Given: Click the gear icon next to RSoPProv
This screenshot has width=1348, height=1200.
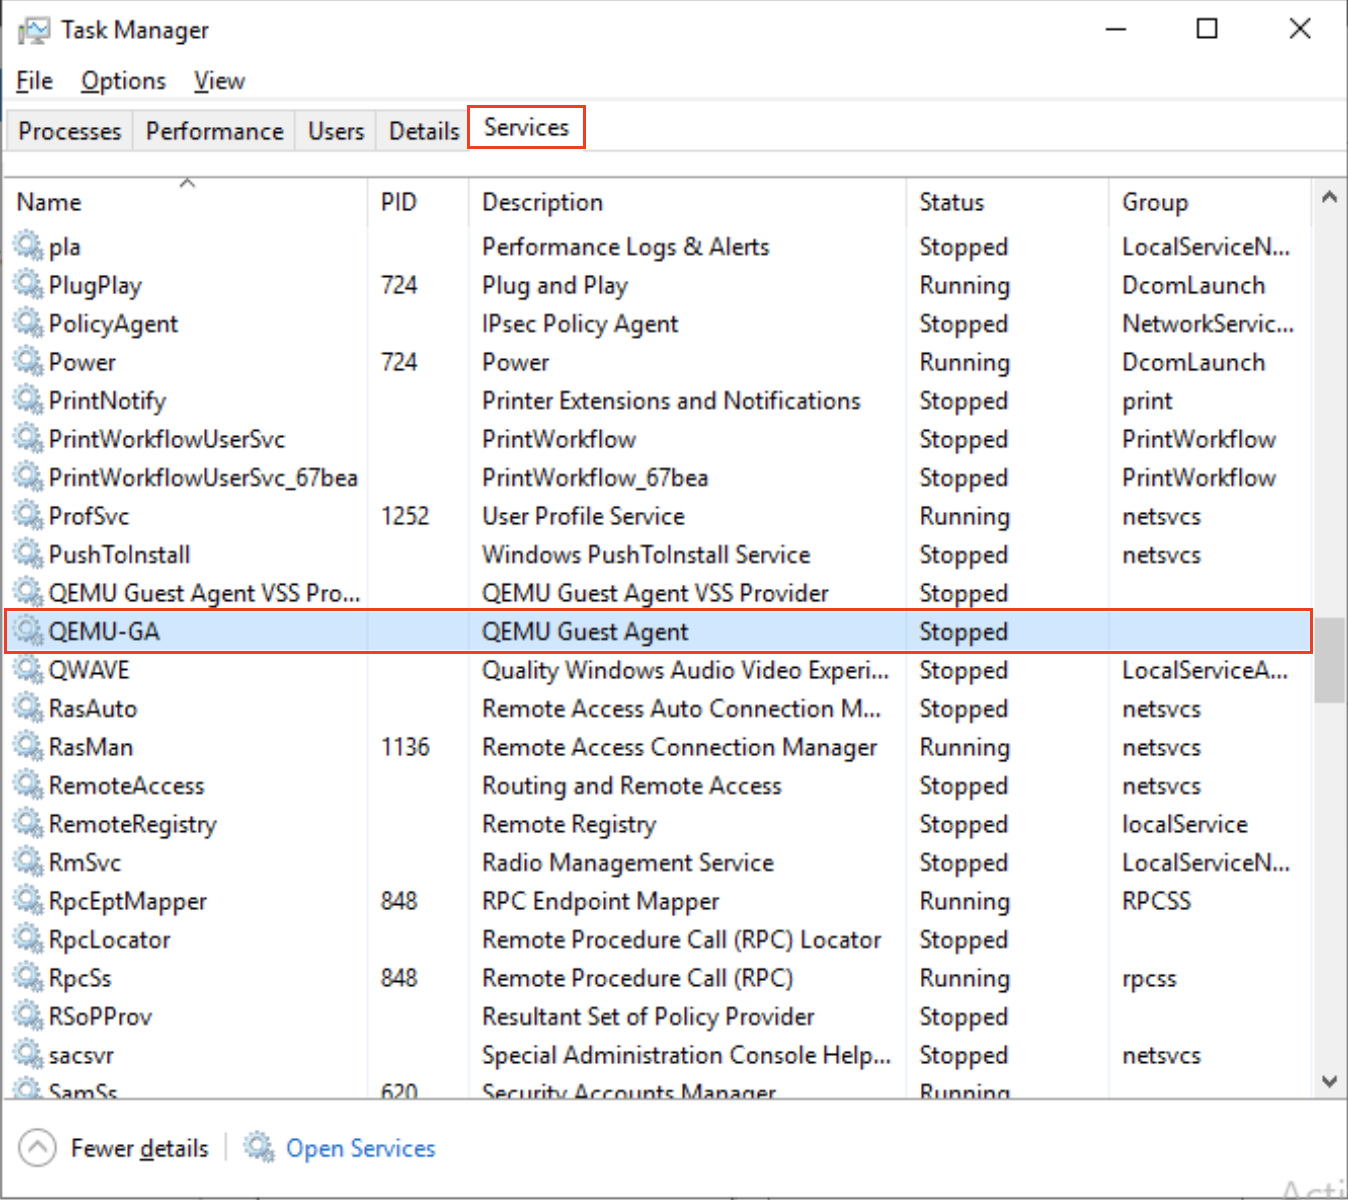Looking at the screenshot, I should click(28, 1015).
